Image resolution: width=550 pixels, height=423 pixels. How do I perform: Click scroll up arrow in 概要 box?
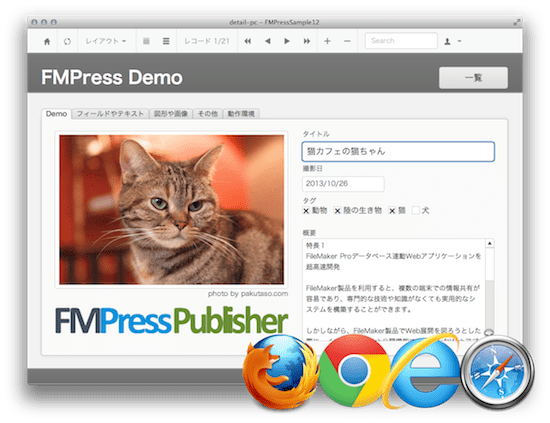click(x=490, y=243)
